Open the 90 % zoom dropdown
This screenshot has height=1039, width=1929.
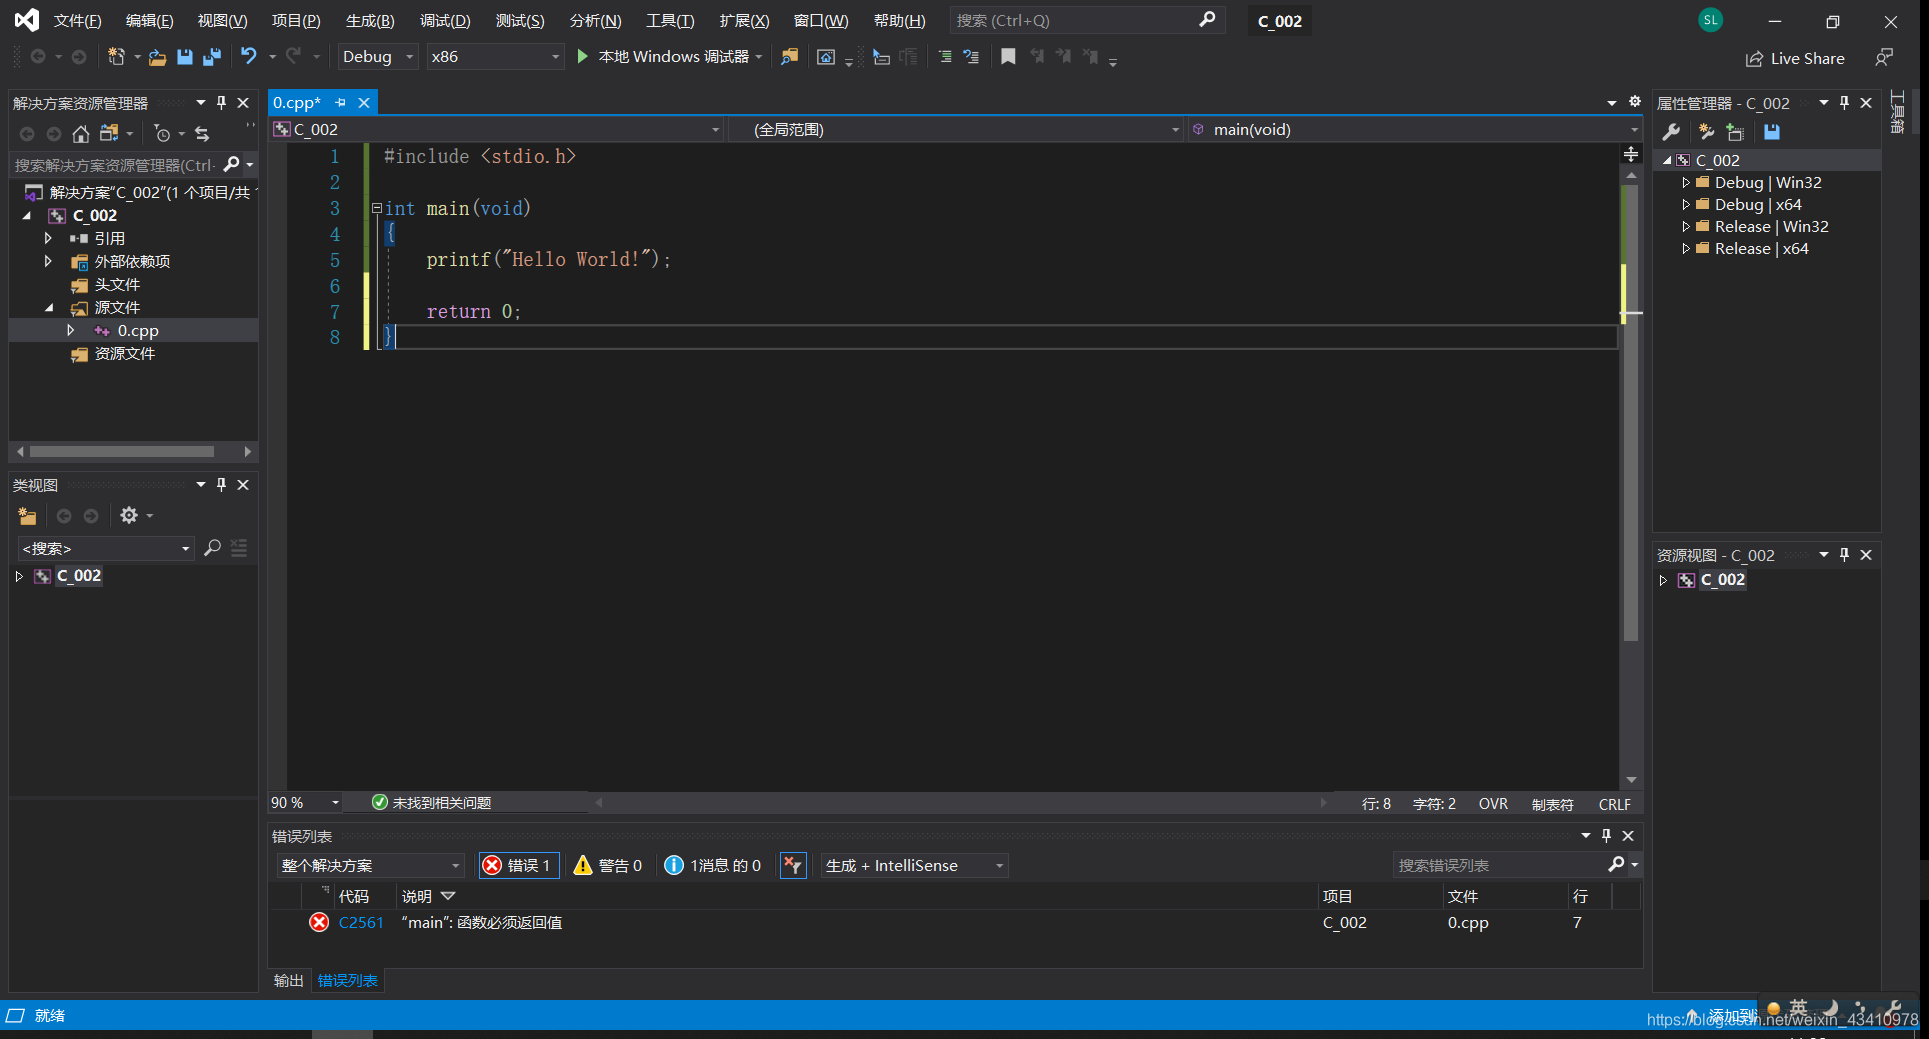(x=306, y=803)
